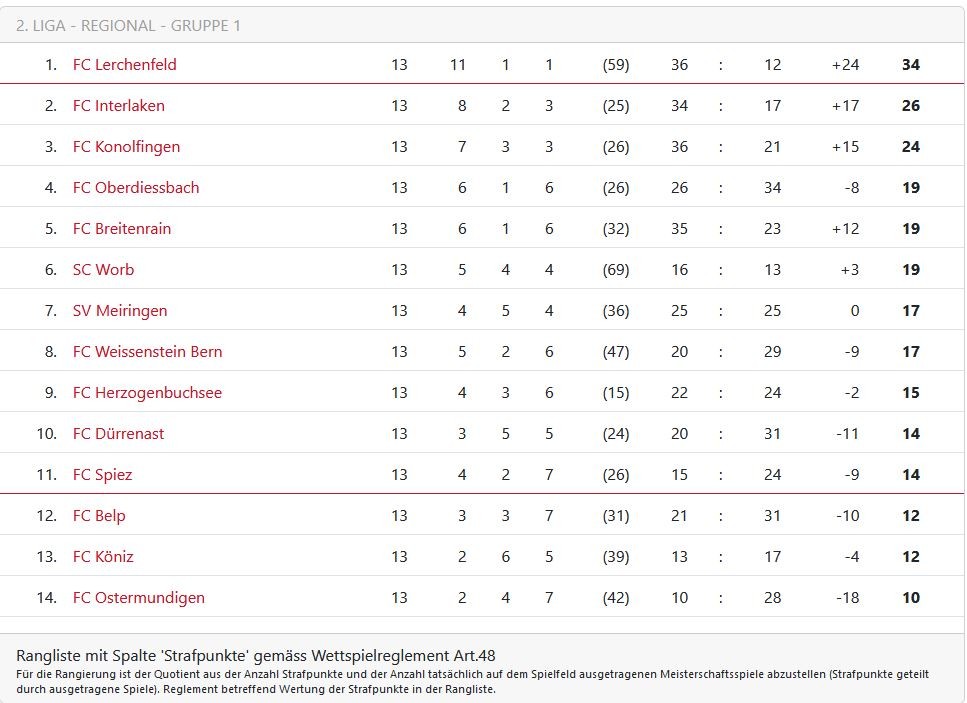Click the '2. Liga - Regional - Gruppe 1' header
The height and width of the screenshot is (703, 967).
pyautogui.click(x=128, y=25)
